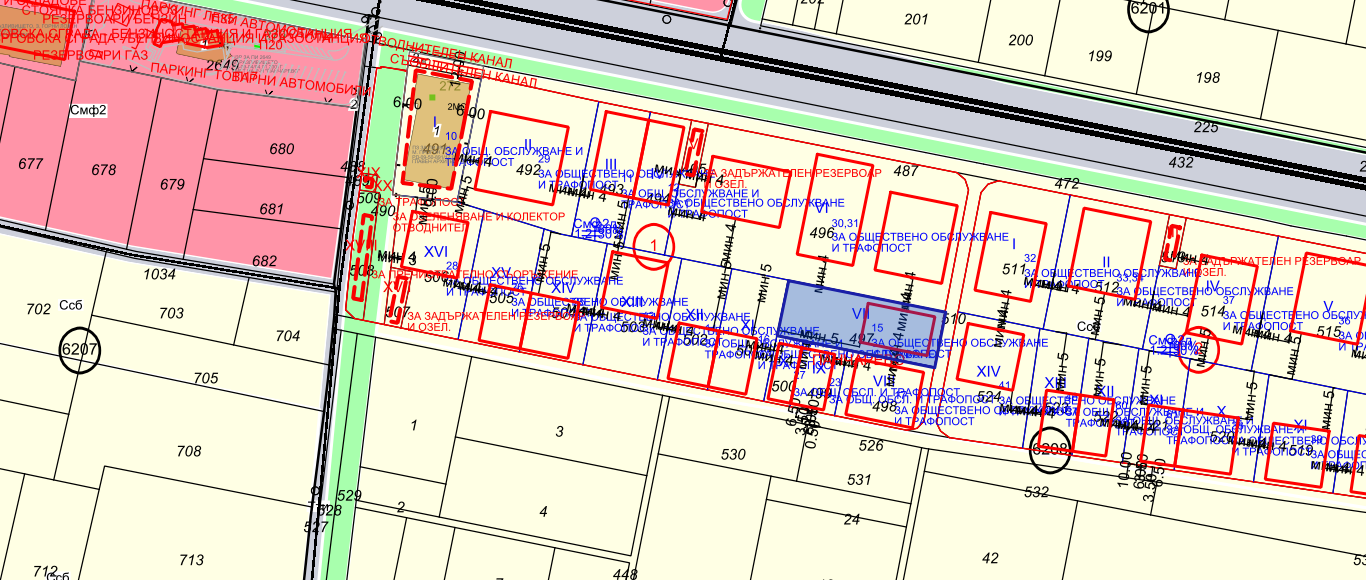Pick parcel 703 below the pink zone

pos(171,313)
